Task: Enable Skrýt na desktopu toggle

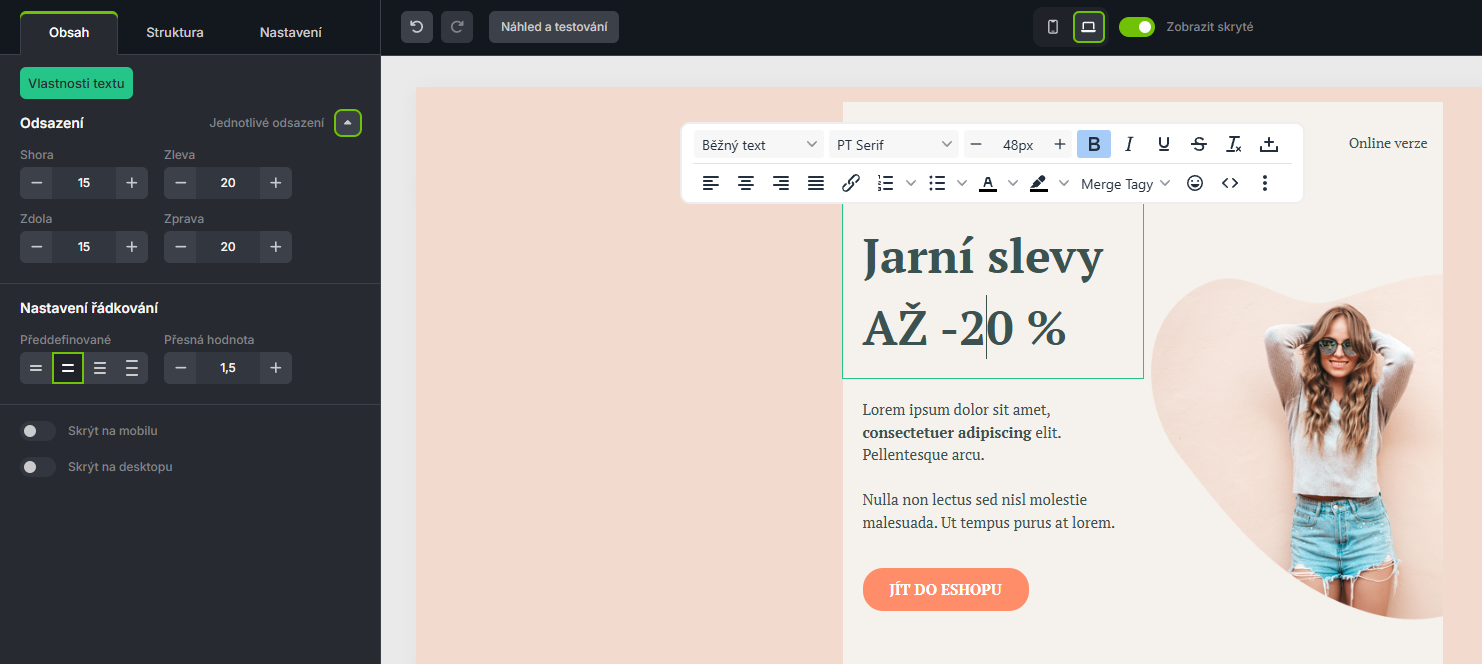Action: [38, 467]
